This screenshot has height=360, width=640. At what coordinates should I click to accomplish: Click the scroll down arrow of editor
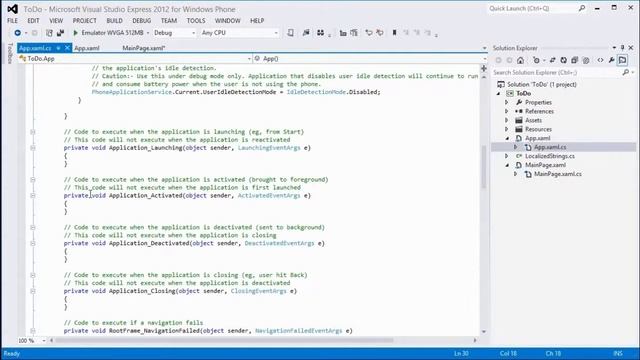484,332
